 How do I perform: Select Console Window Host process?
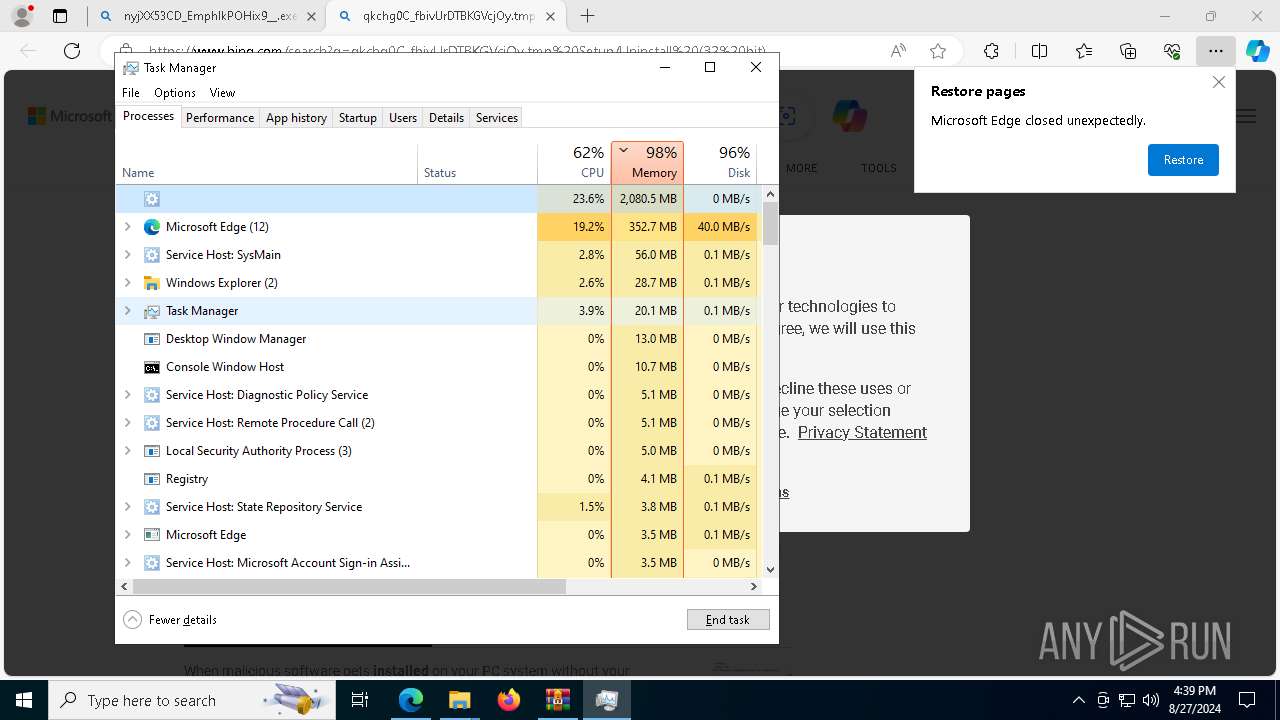pos(438,367)
